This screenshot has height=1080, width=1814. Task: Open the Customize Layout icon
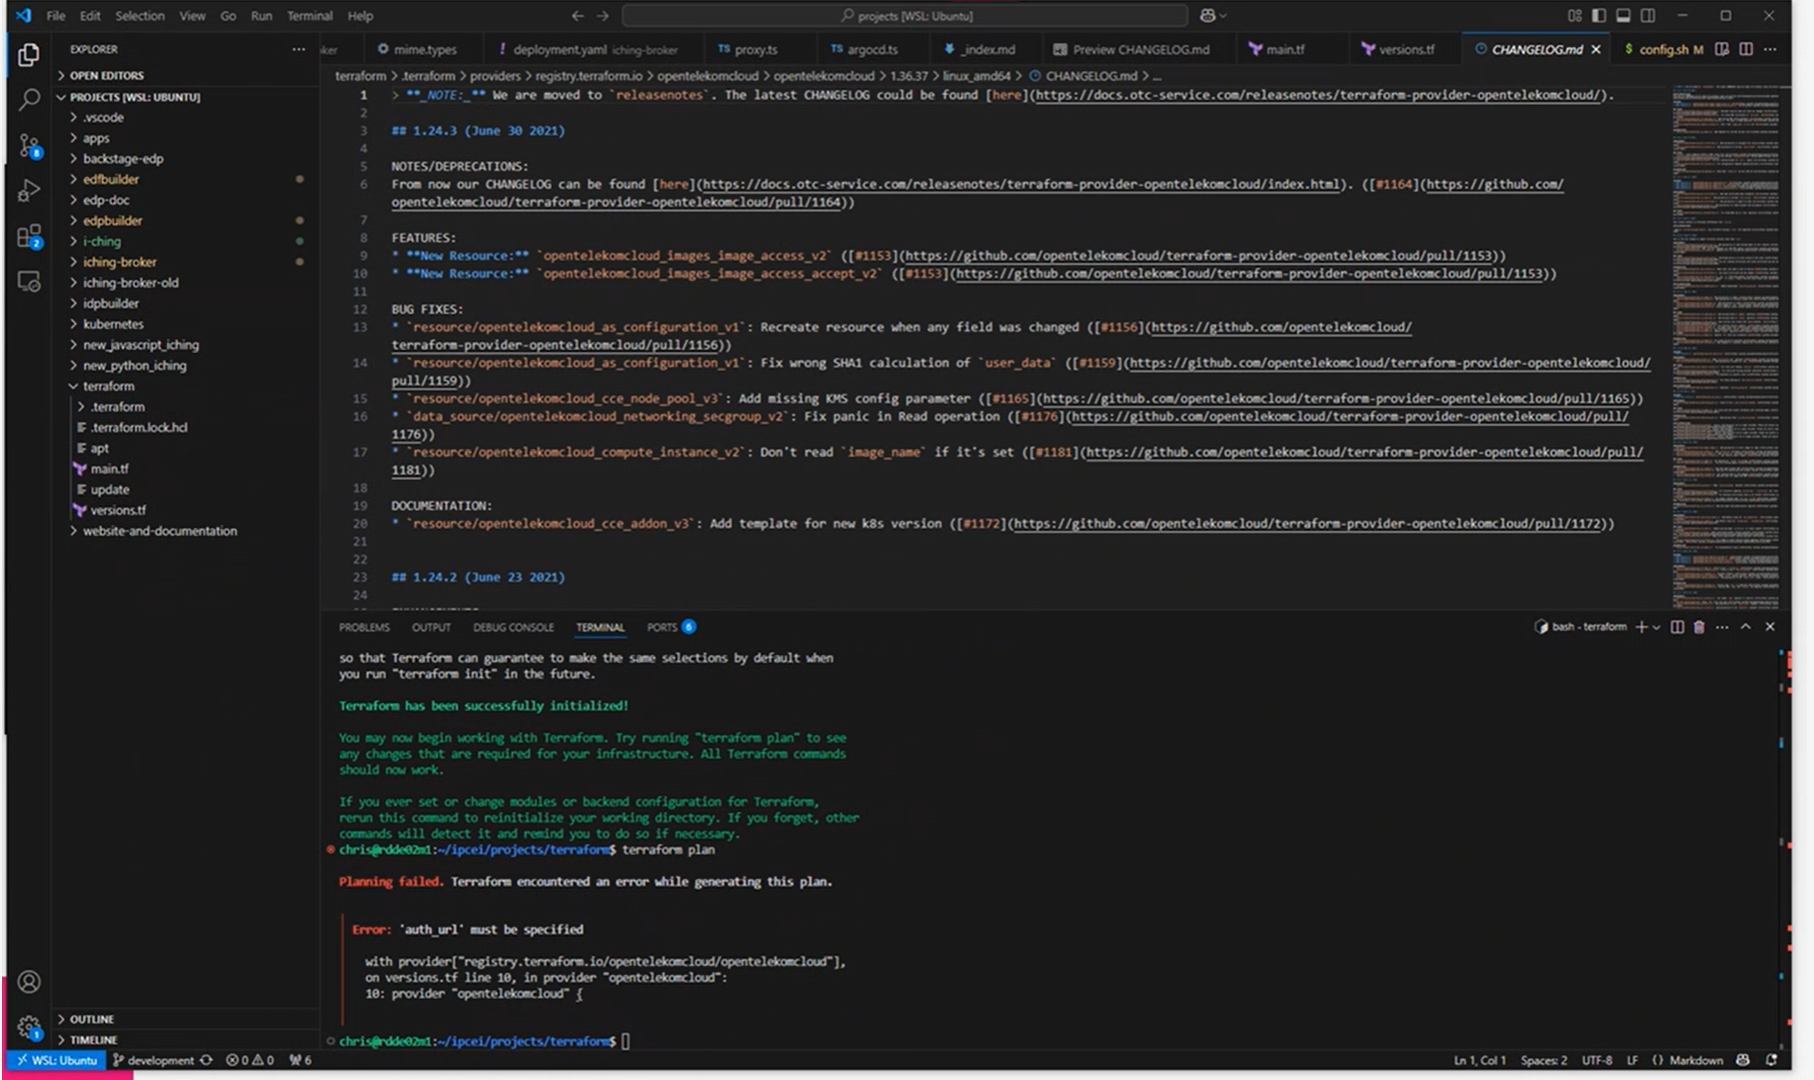(x=1575, y=15)
